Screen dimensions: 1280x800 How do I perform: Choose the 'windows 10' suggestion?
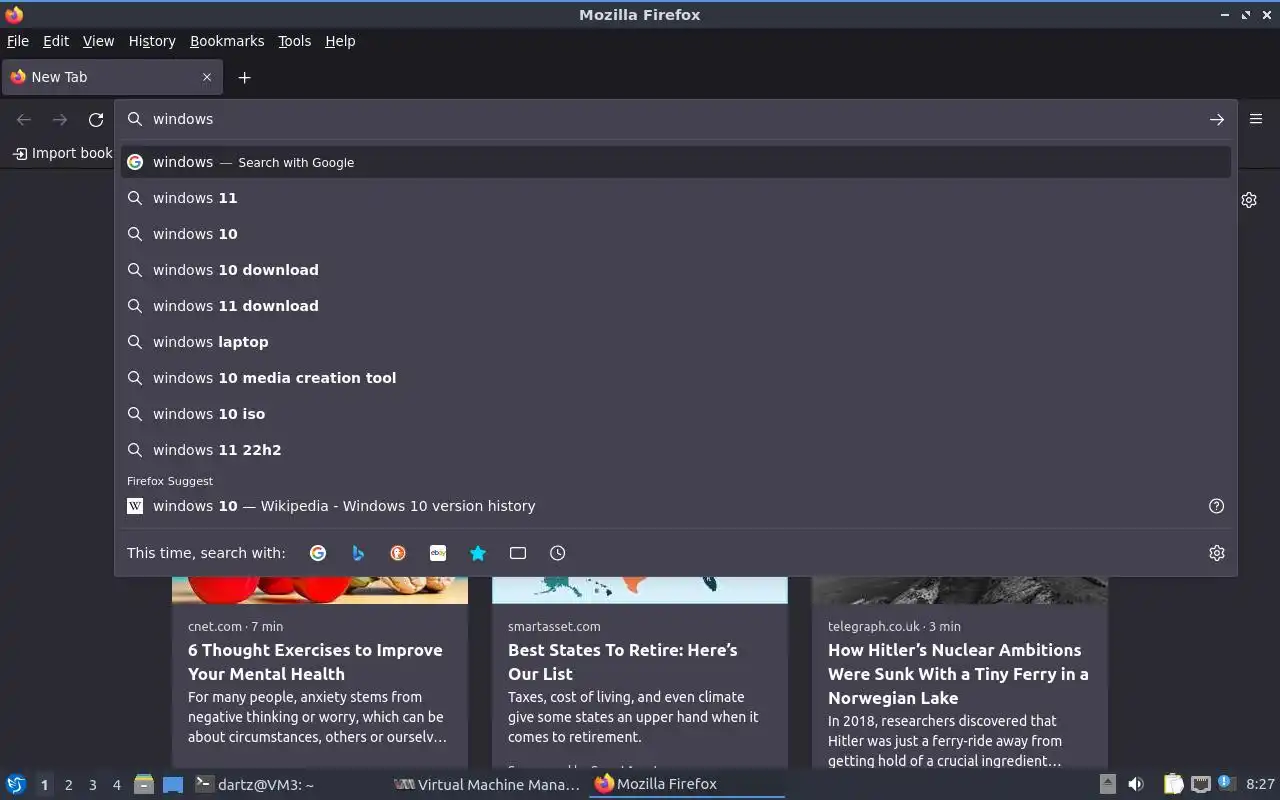pos(676,234)
